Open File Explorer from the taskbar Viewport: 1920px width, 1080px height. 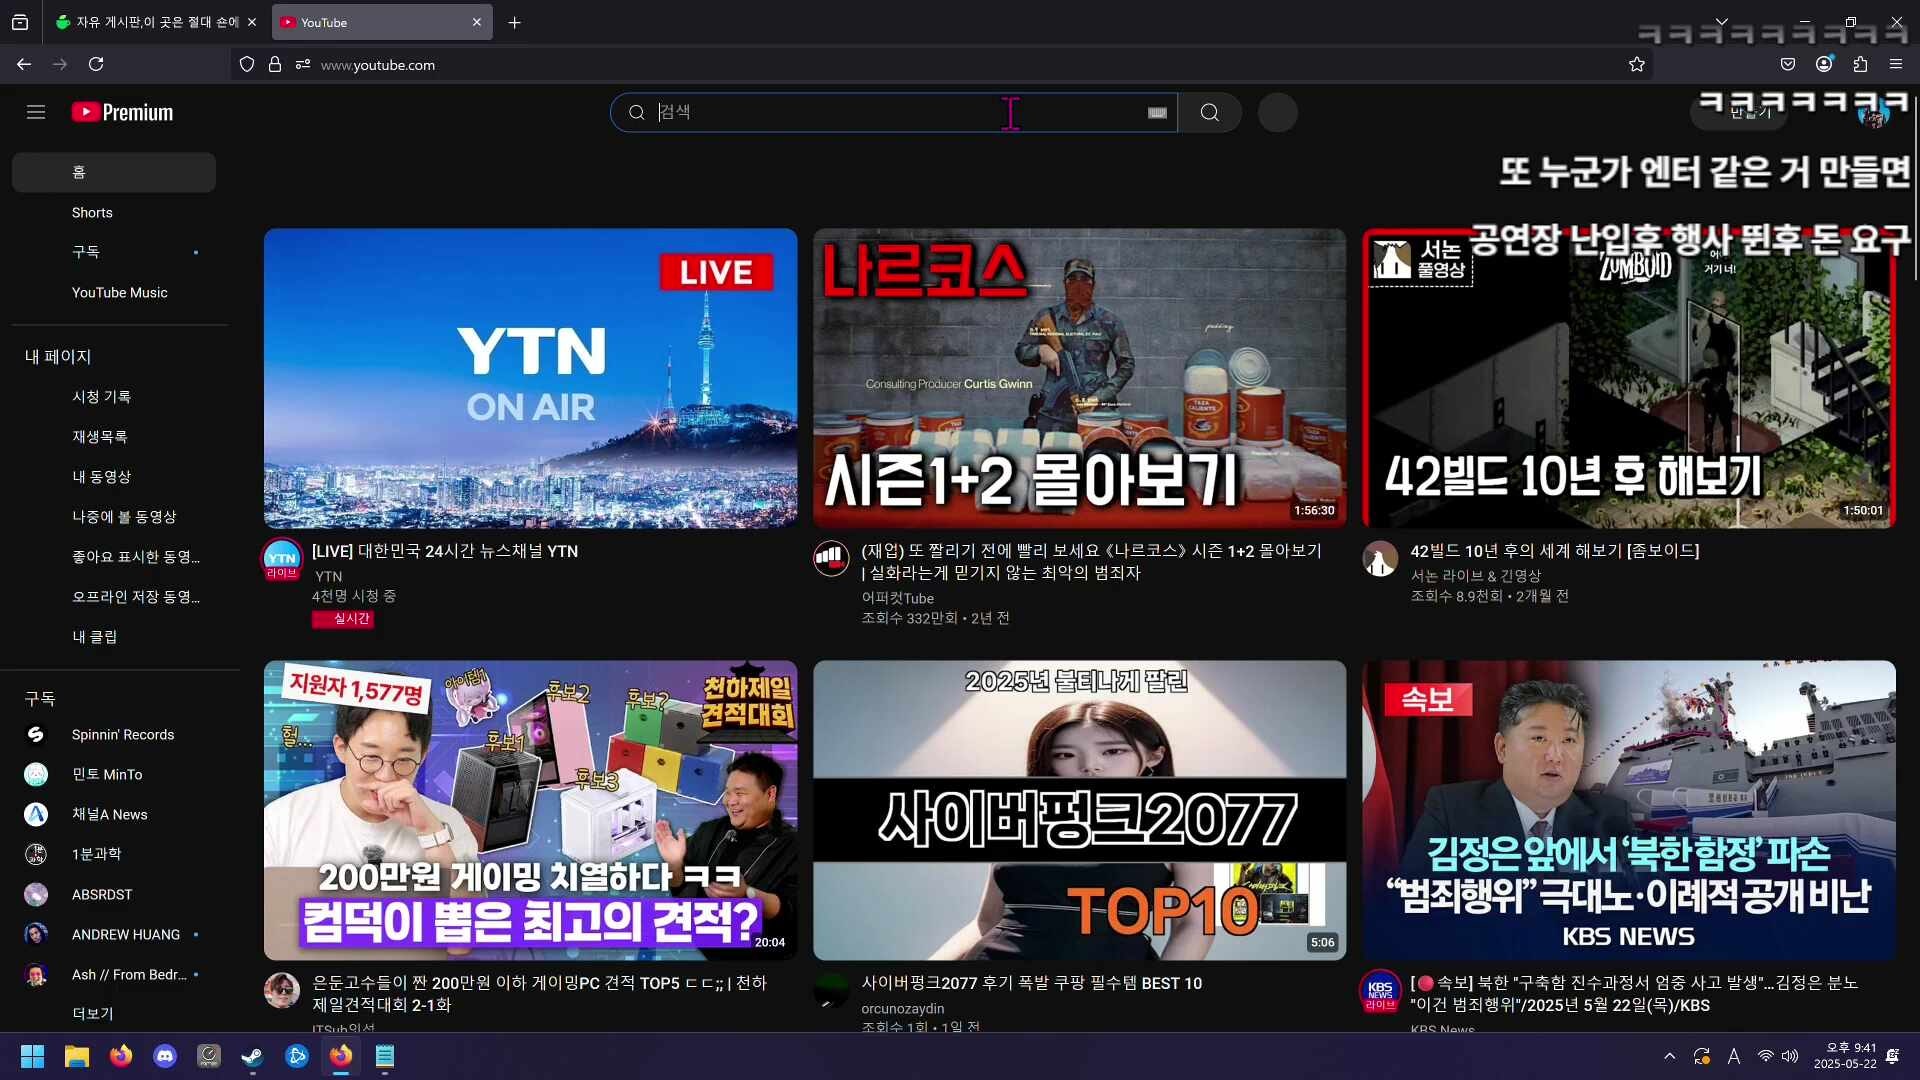76,1056
